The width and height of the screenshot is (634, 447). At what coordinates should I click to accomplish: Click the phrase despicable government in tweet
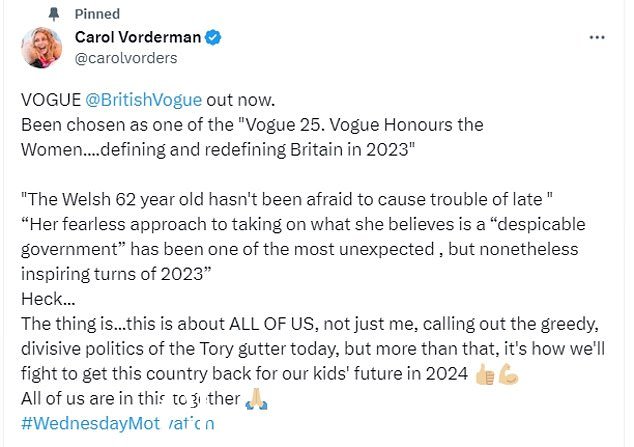(303, 237)
